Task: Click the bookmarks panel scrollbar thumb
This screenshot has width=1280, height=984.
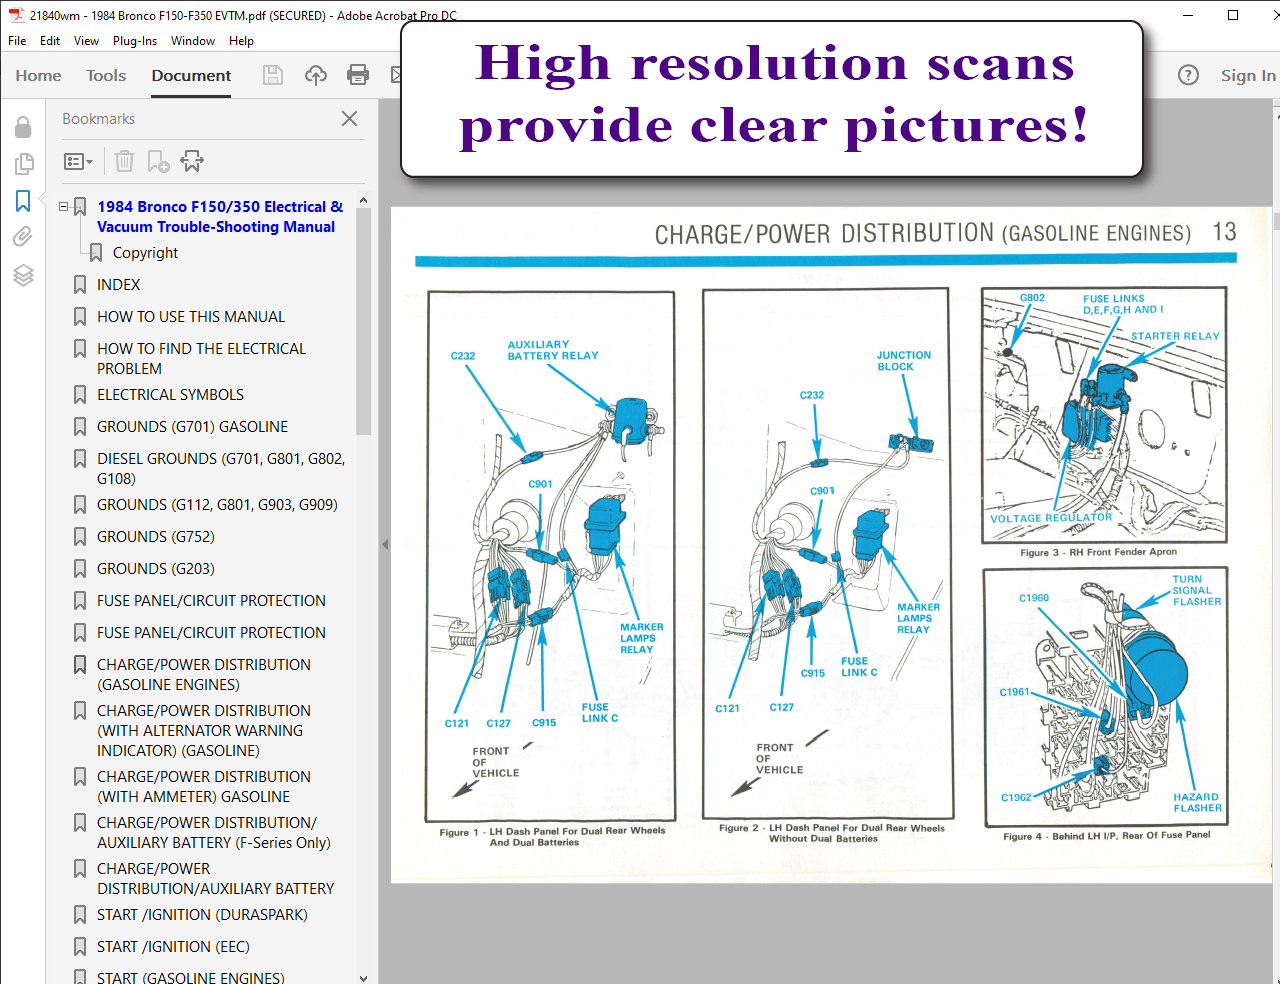Action: [363, 321]
